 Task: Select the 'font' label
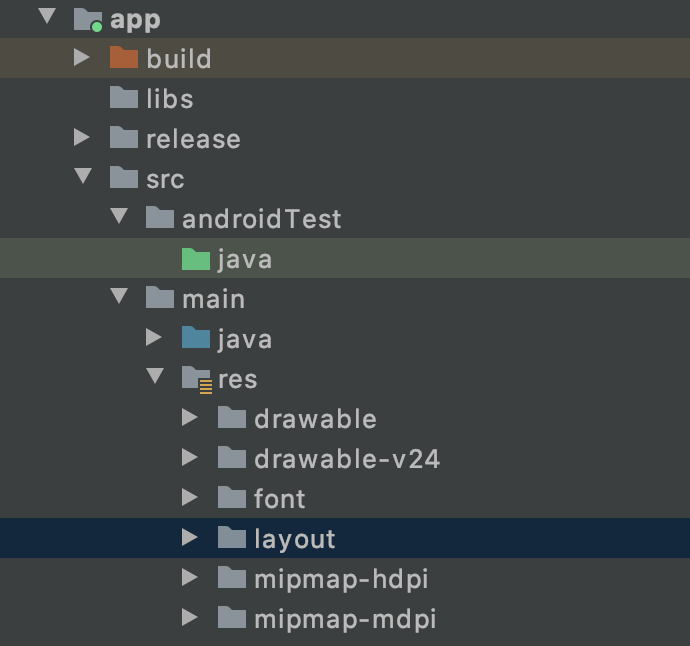point(279,499)
